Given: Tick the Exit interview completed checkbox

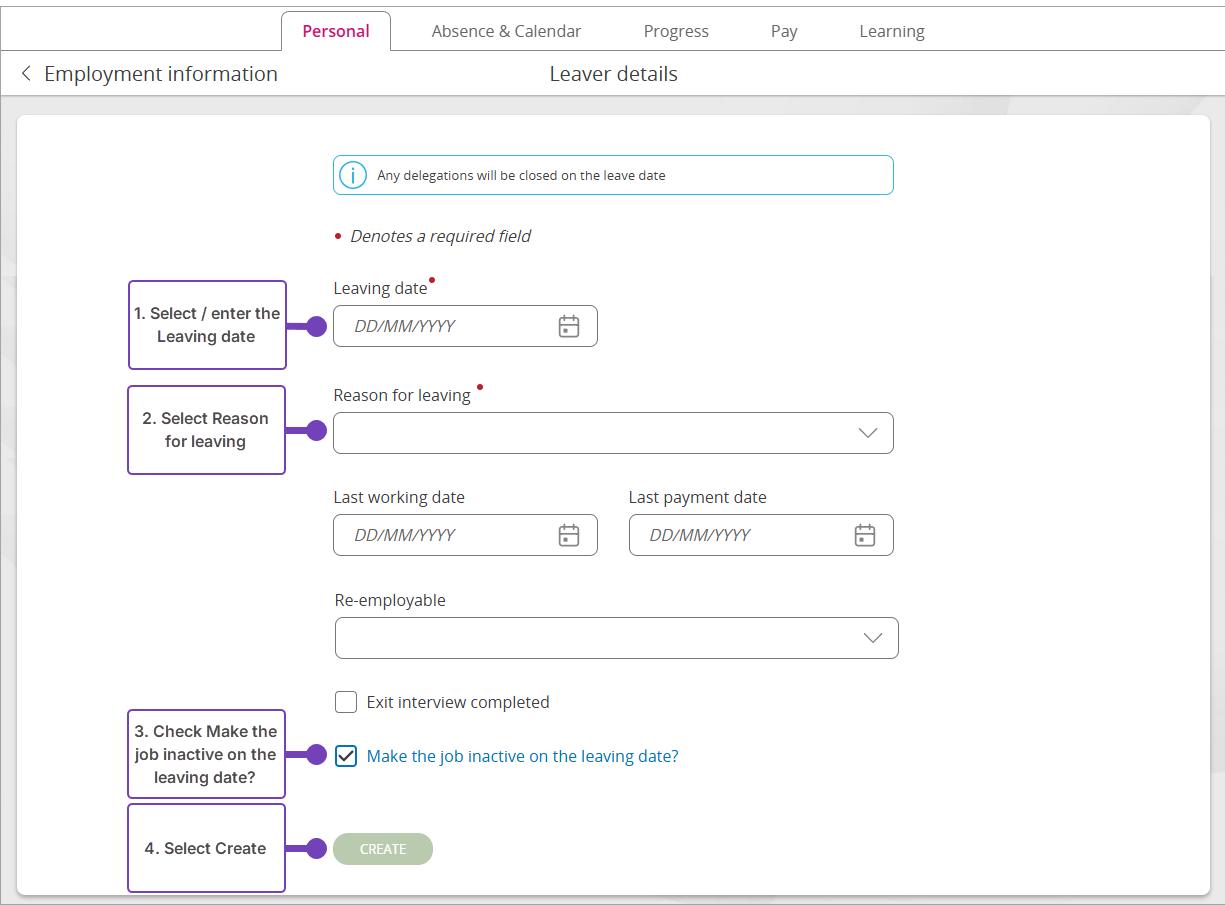Looking at the screenshot, I should tap(346, 702).
